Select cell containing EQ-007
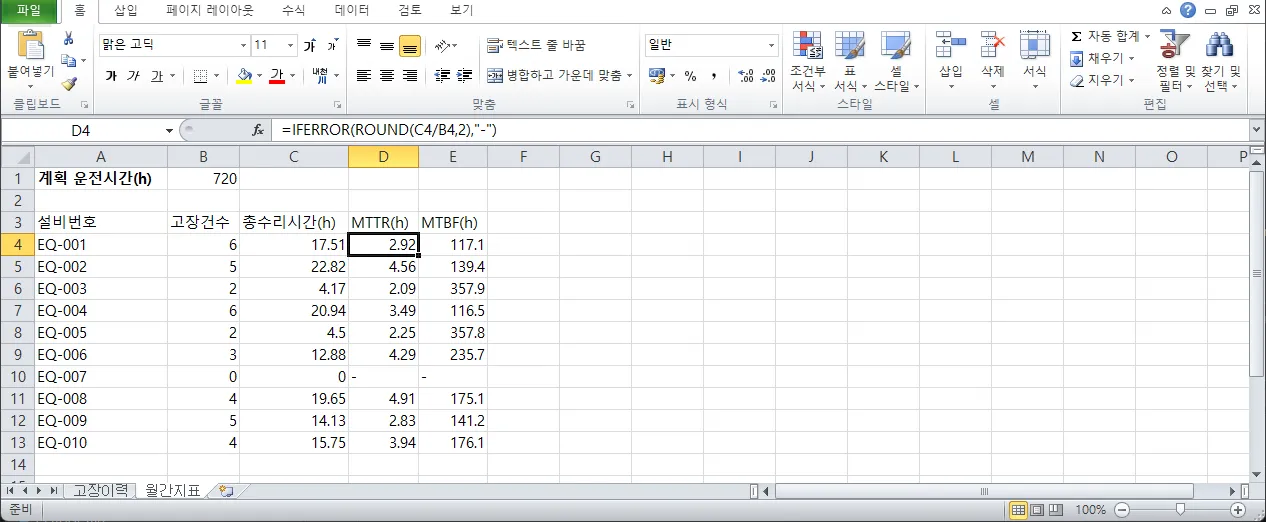This screenshot has width=1266, height=522. (x=101, y=376)
